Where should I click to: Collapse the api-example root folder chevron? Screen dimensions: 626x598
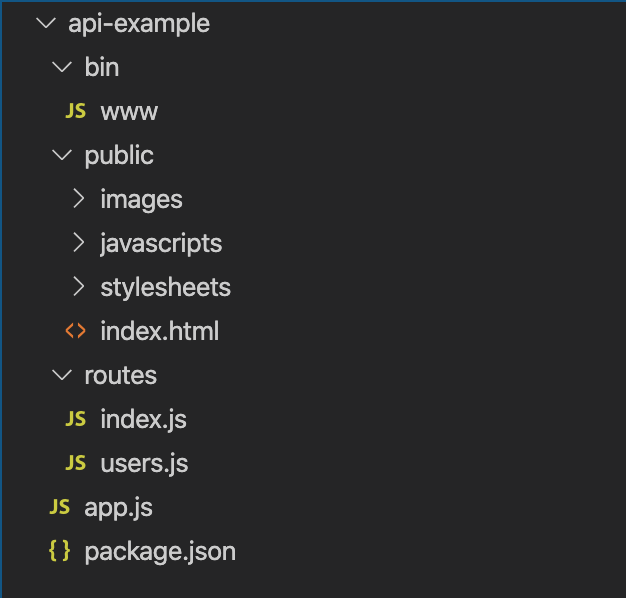click(46, 23)
